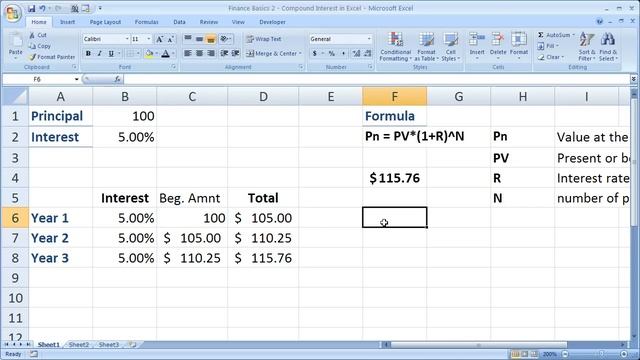Open the Calibri font name box
This screenshot has height=360, width=640.
[105, 39]
